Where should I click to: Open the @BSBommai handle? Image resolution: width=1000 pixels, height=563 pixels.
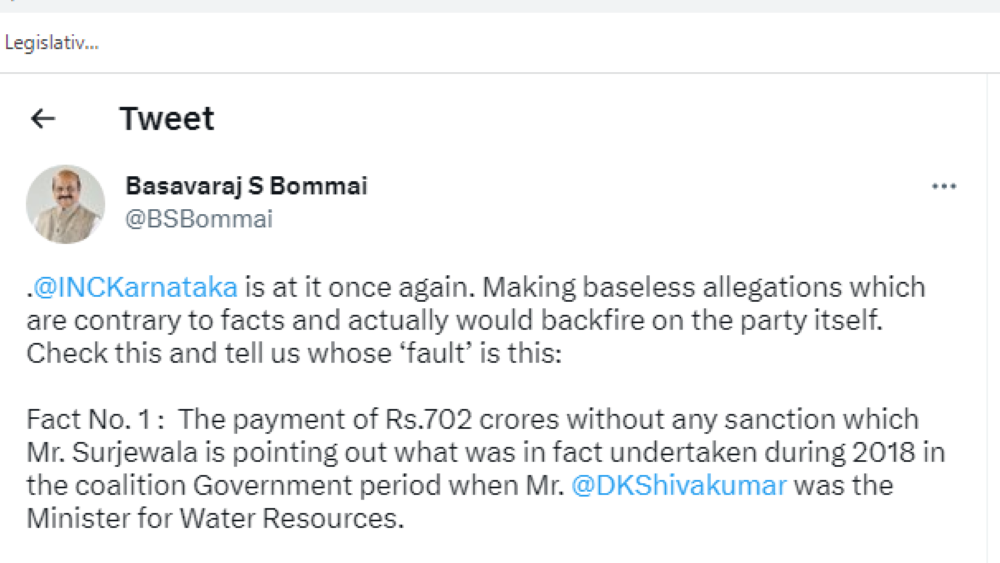(198, 219)
